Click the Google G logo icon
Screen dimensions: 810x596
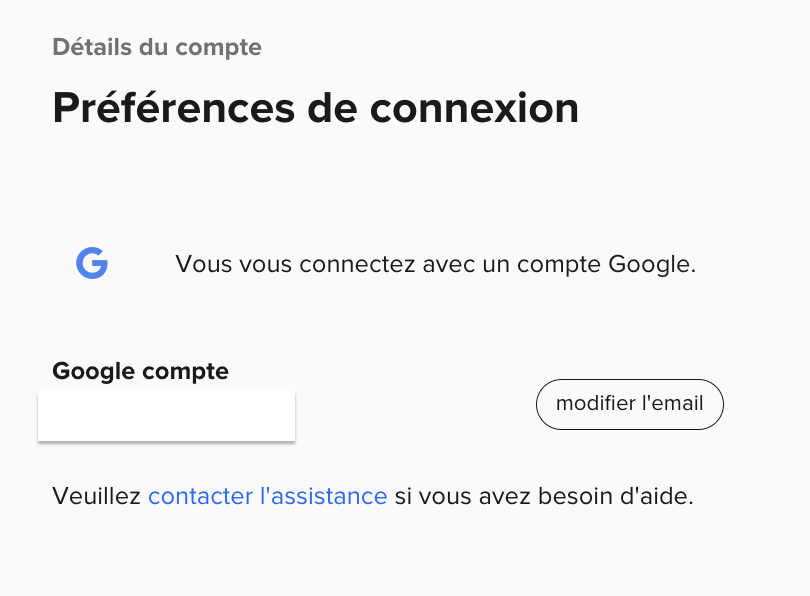[92, 263]
